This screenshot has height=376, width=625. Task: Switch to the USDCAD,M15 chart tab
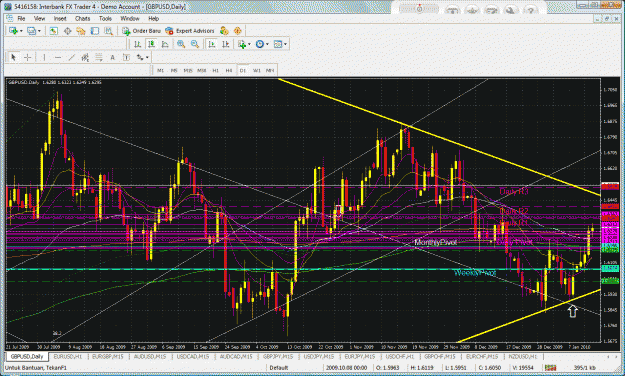(x=192, y=356)
